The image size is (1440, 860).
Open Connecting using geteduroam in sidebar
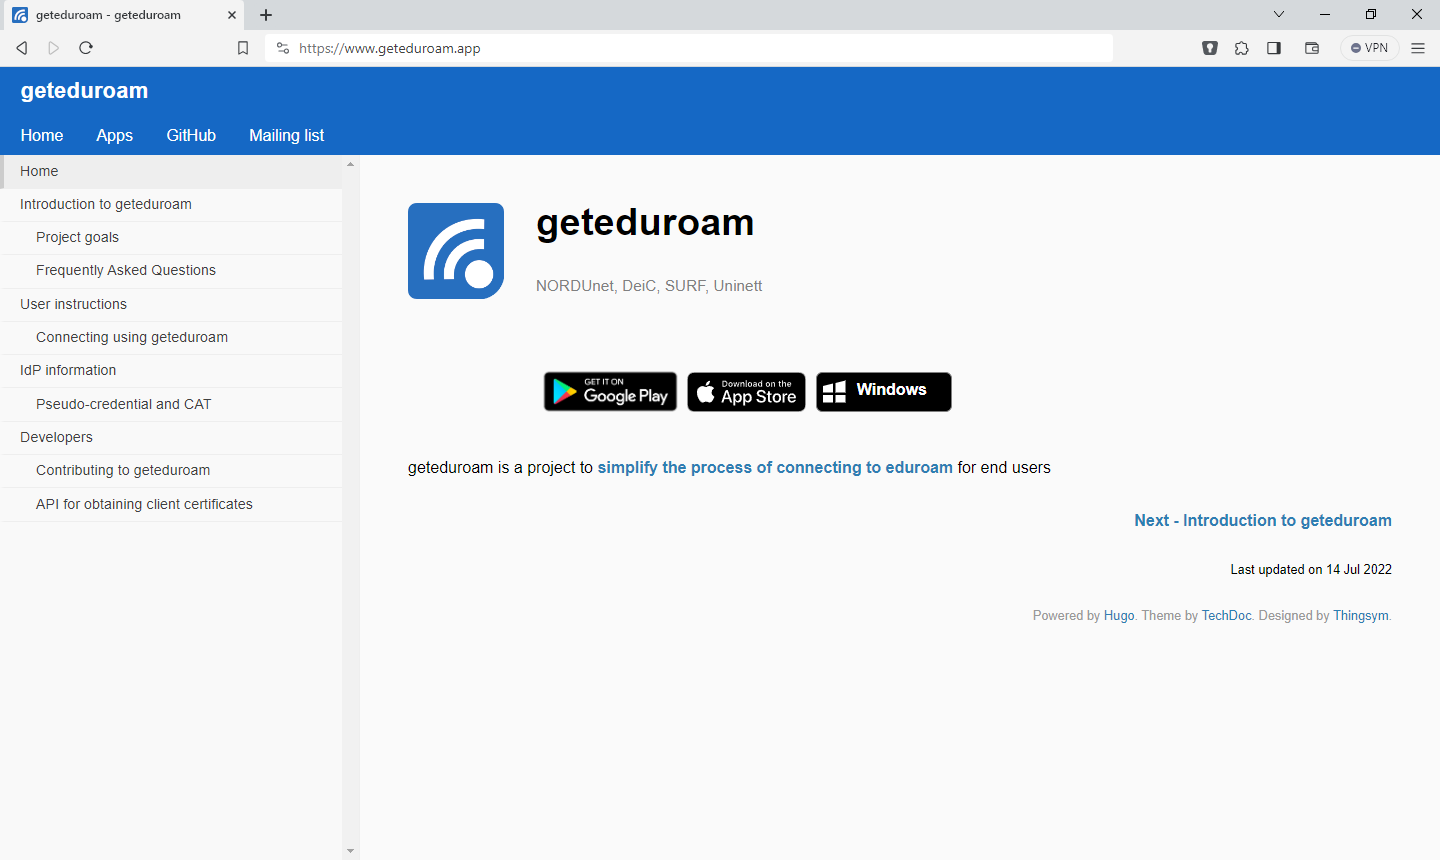tap(171, 338)
